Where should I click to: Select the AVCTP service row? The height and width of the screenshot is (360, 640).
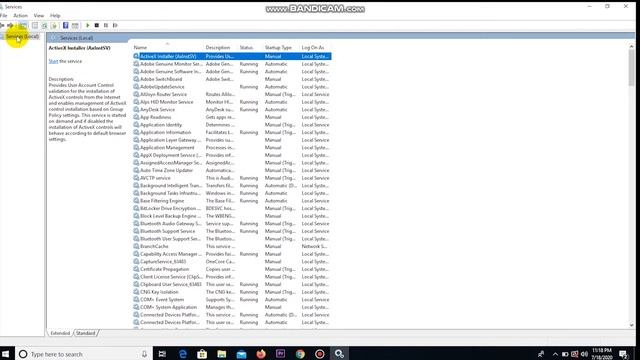pos(232,178)
